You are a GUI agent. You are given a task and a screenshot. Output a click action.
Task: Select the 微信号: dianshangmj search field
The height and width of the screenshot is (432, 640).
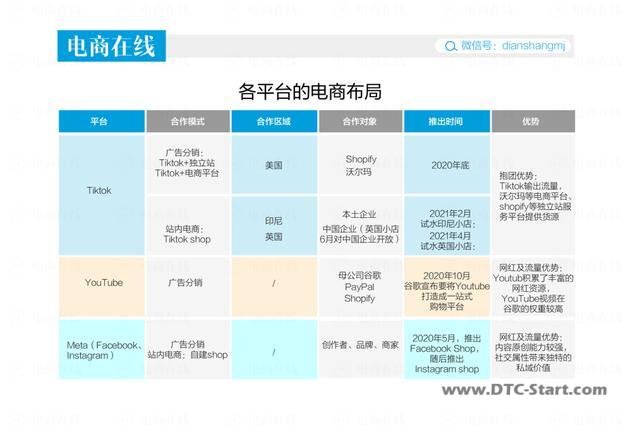click(503, 46)
